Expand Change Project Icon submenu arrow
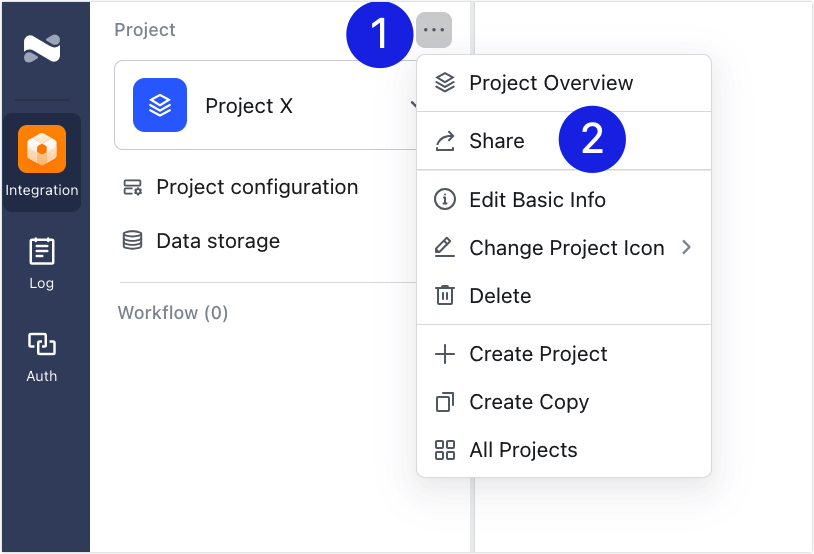This screenshot has height=554, width=814. click(x=686, y=247)
